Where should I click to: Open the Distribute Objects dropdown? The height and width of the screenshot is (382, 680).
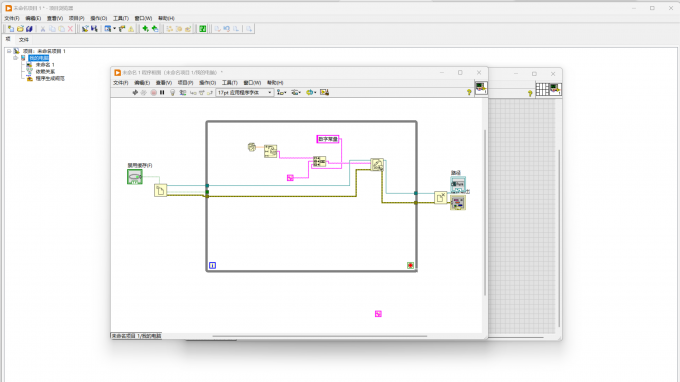click(296, 92)
